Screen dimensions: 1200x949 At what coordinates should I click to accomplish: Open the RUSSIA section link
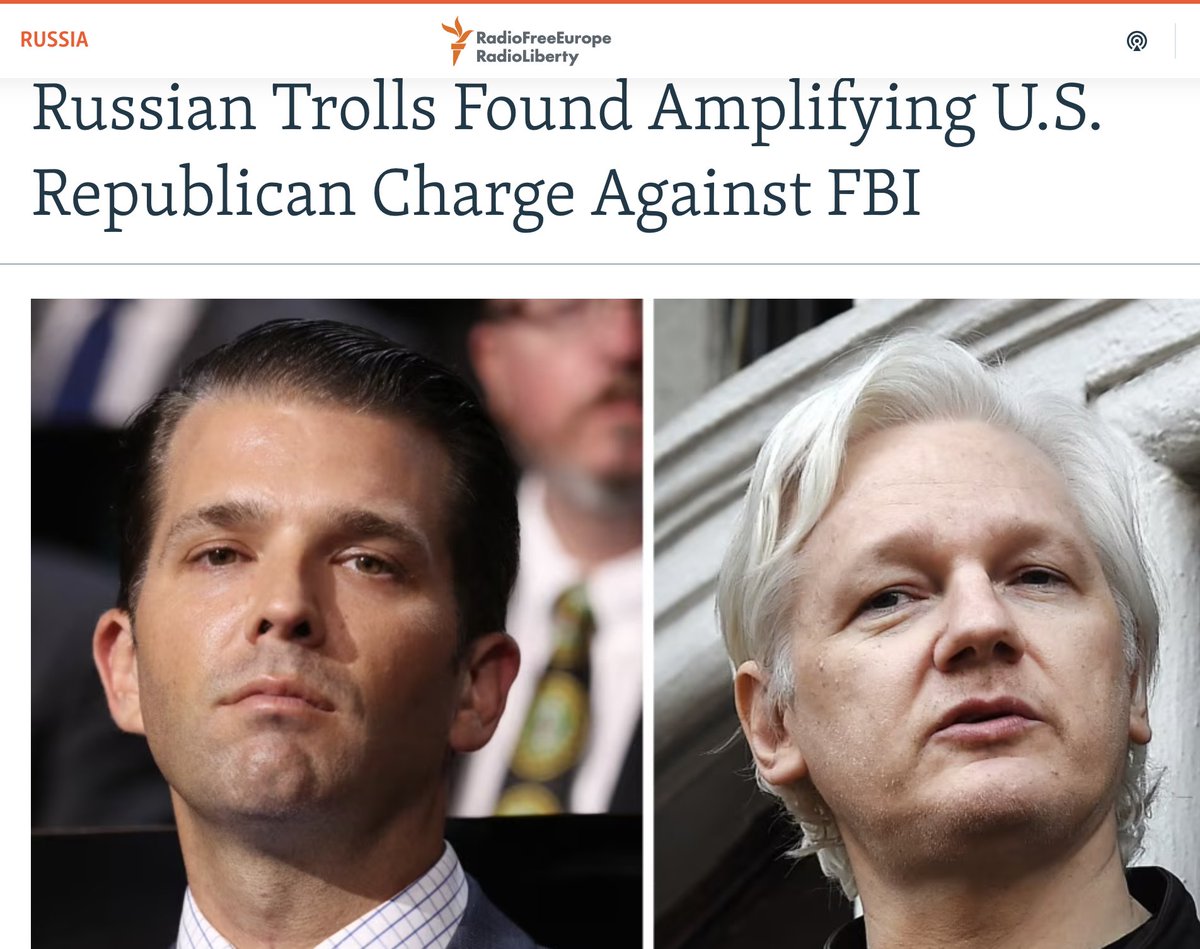pos(54,40)
